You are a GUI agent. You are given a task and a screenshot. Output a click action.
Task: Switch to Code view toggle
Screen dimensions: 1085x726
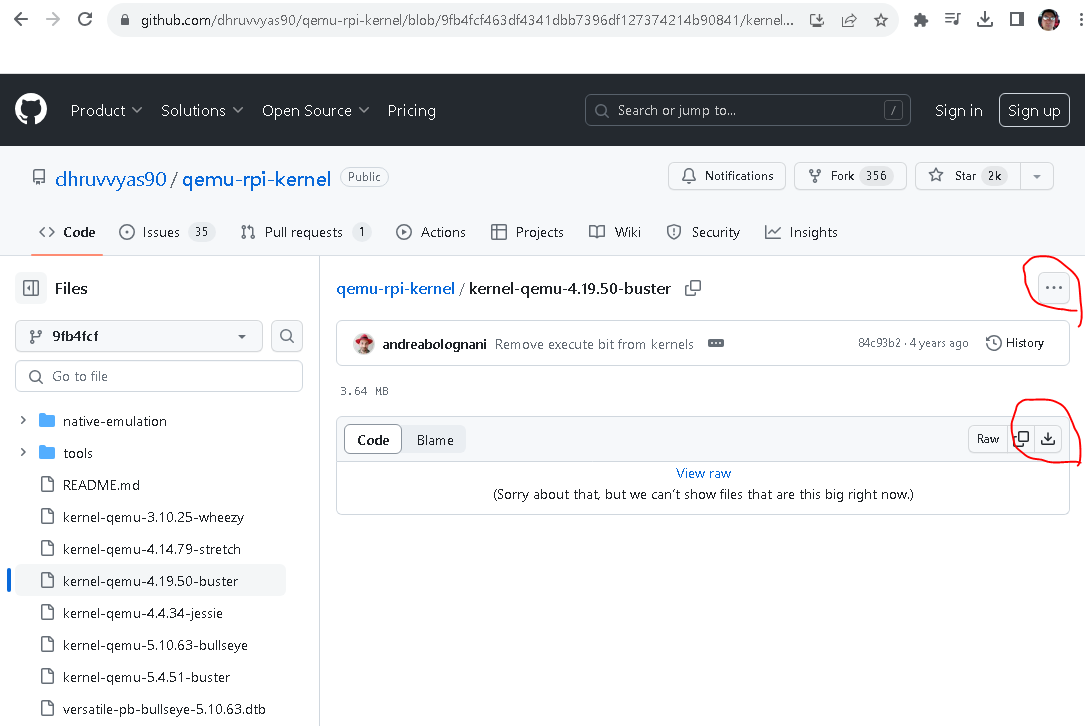[x=373, y=439]
